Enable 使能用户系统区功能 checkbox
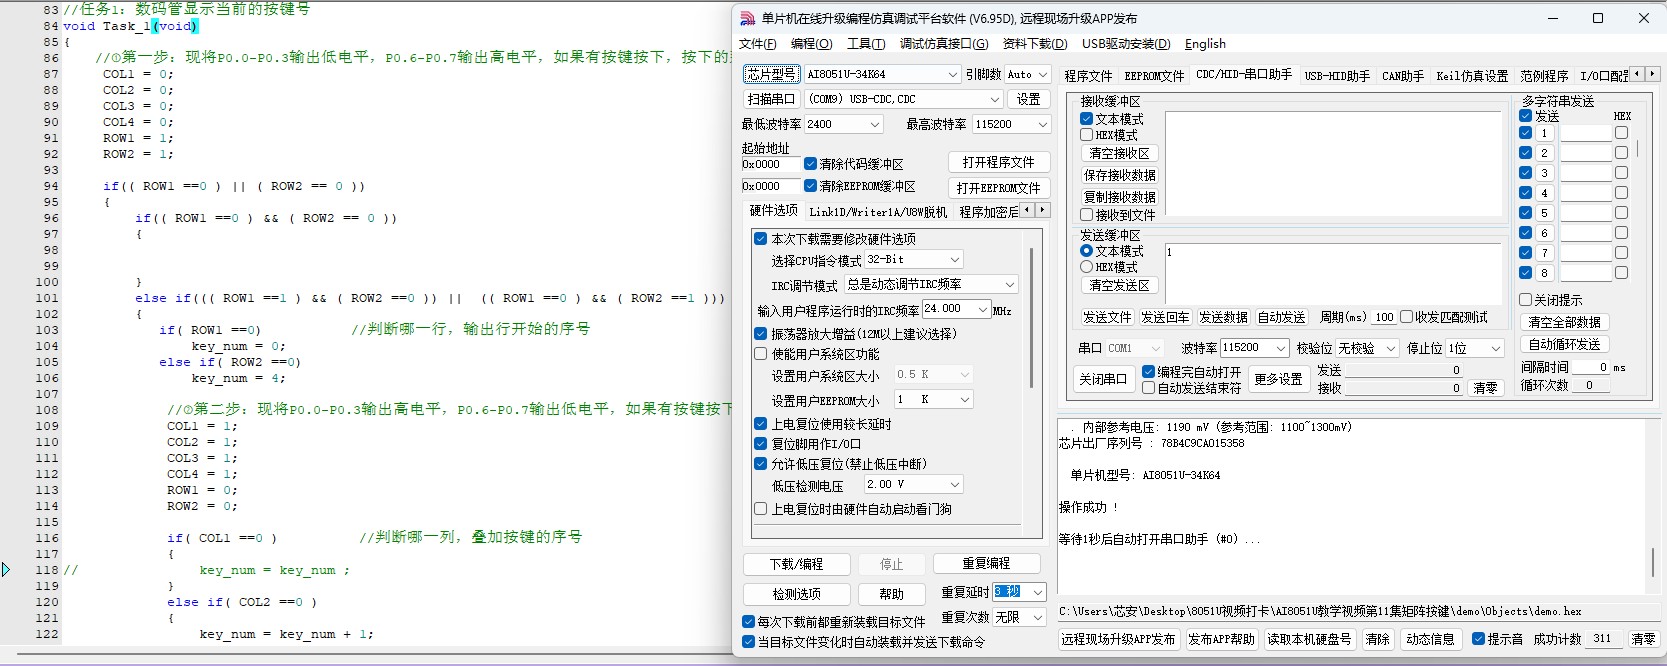The width and height of the screenshot is (1667, 666). pyautogui.click(x=761, y=354)
